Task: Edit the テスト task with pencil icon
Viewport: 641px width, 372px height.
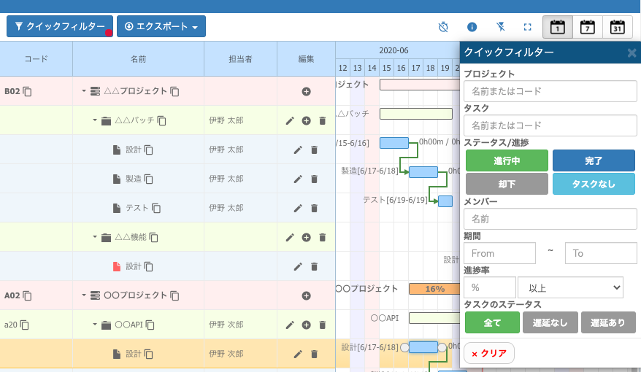Action: point(298,208)
